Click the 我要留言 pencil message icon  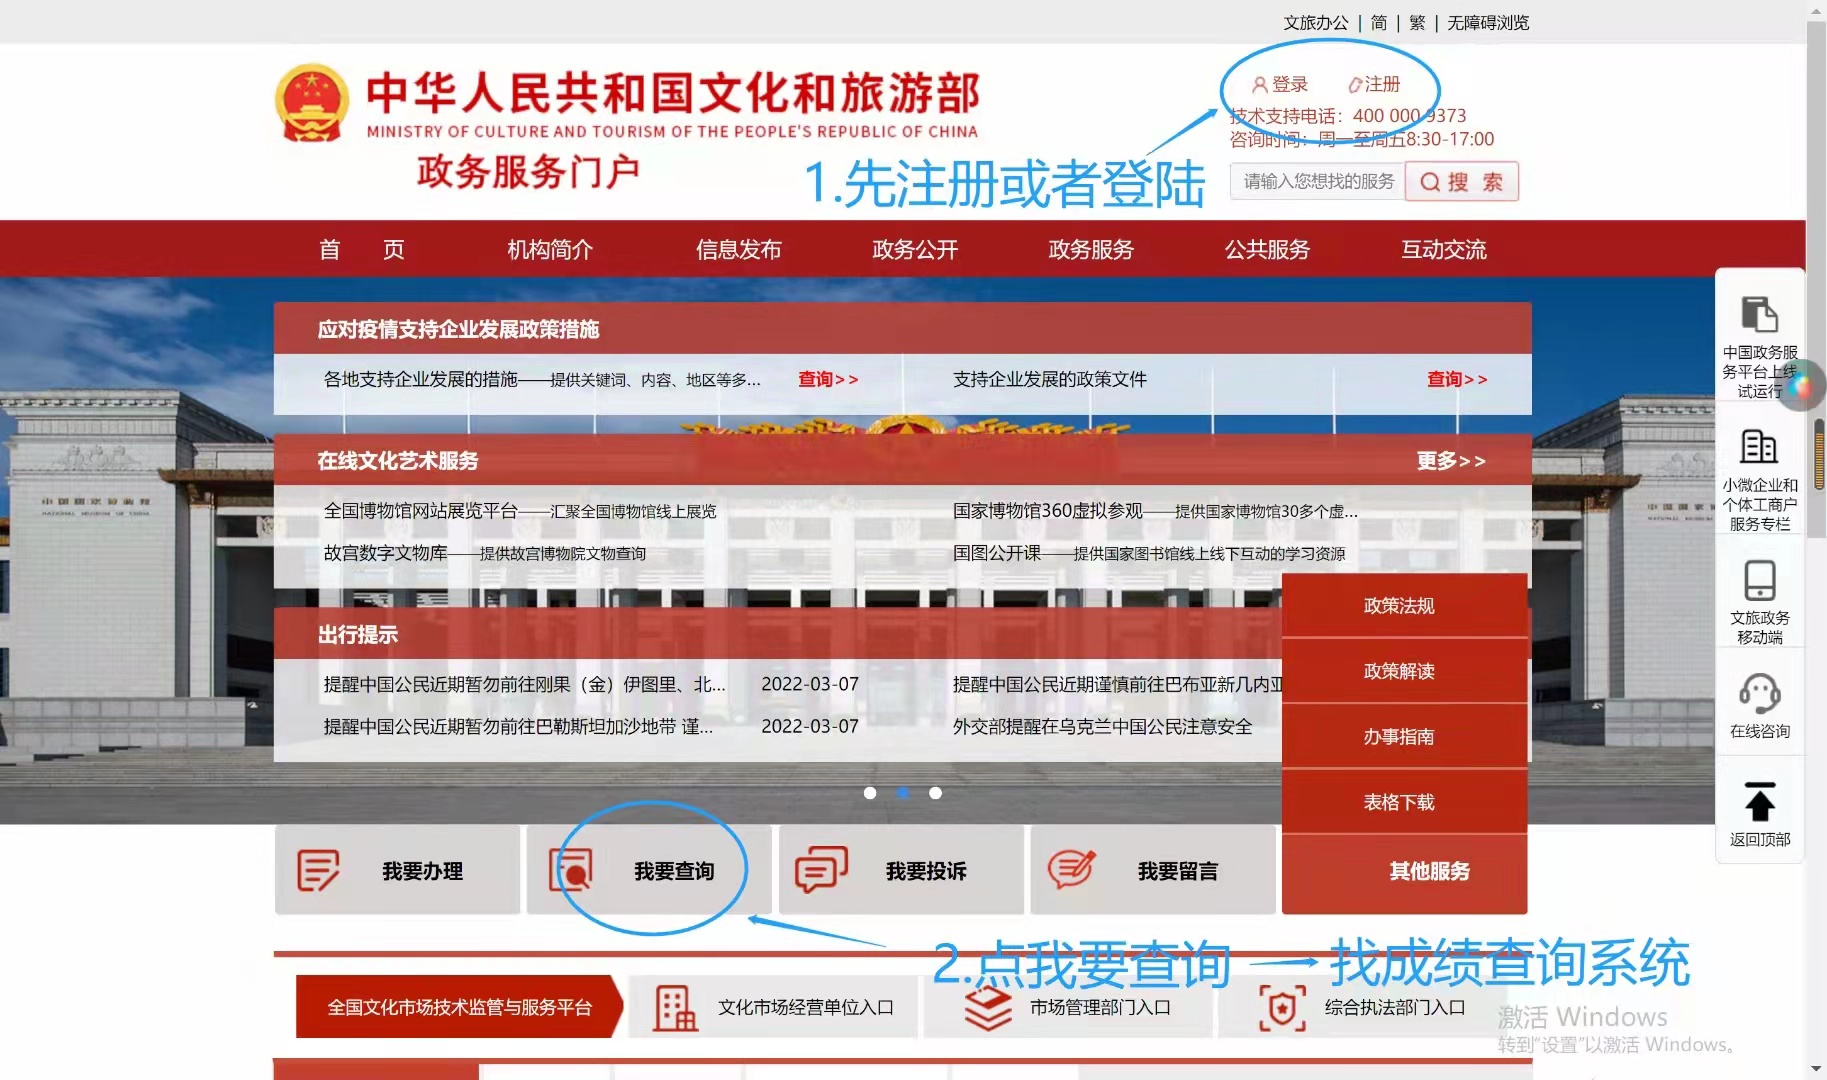pos(1072,870)
